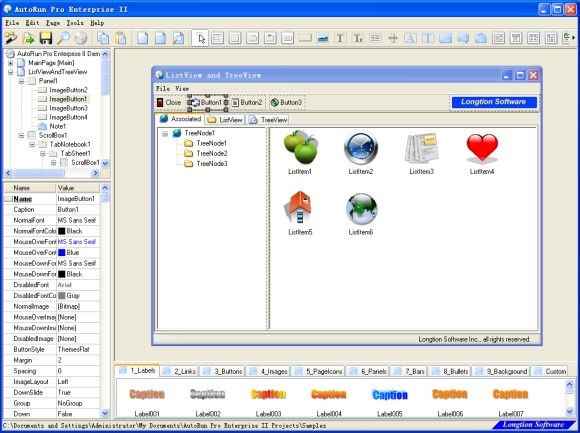Open the Custom gallery tab
The image size is (580, 433).
point(550,371)
